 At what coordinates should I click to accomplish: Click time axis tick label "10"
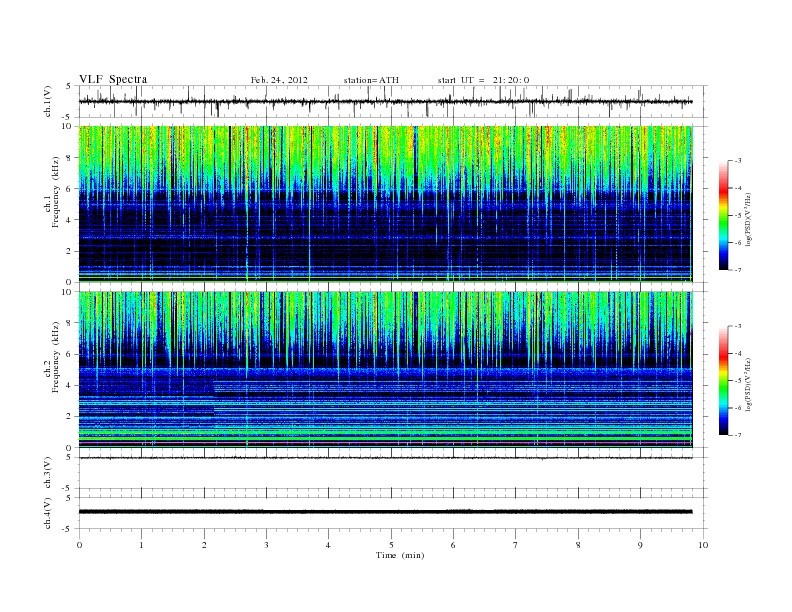click(703, 545)
